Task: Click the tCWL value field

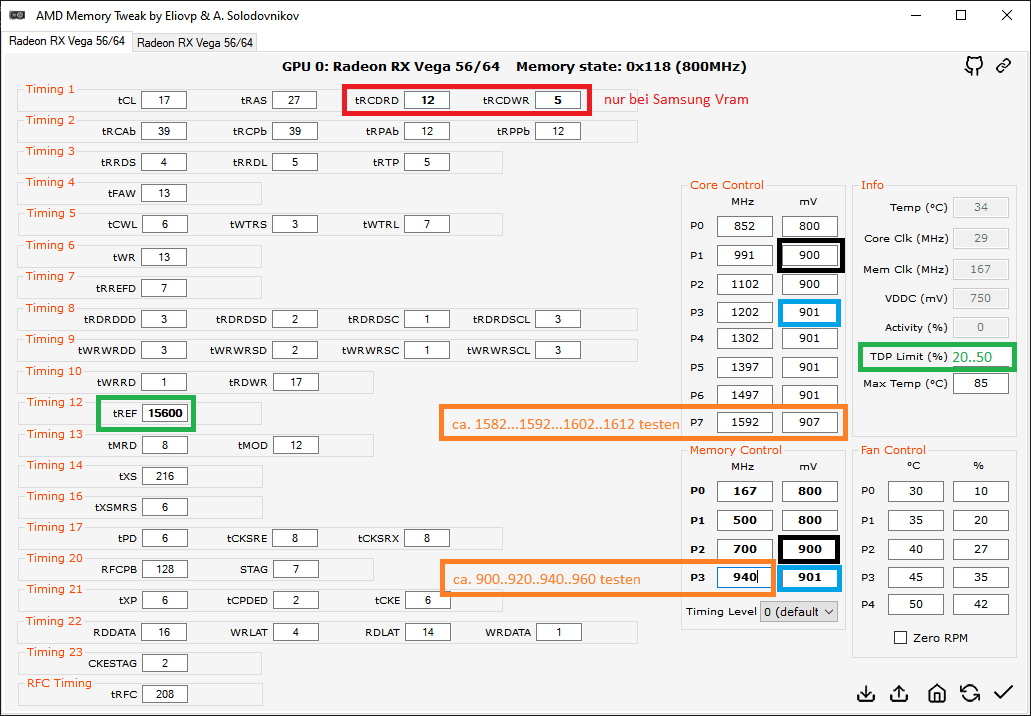Action: point(164,224)
